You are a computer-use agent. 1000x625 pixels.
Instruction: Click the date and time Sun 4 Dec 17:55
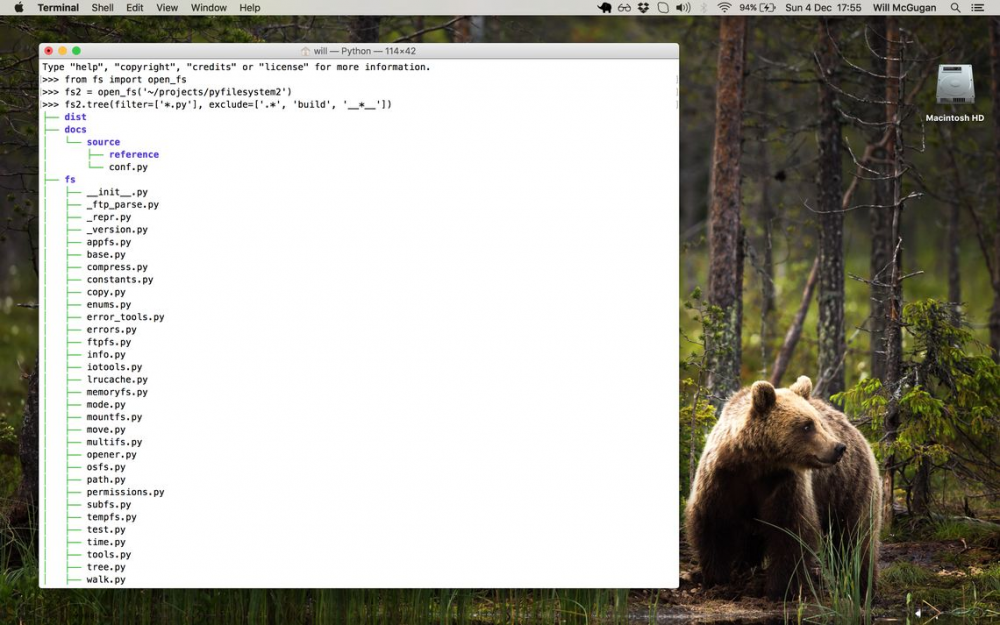[x=823, y=8]
